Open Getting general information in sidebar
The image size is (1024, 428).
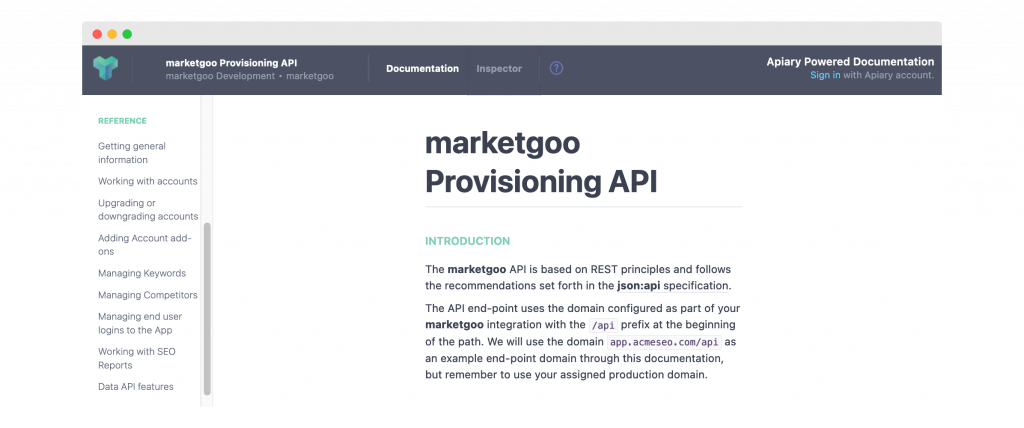[132, 153]
